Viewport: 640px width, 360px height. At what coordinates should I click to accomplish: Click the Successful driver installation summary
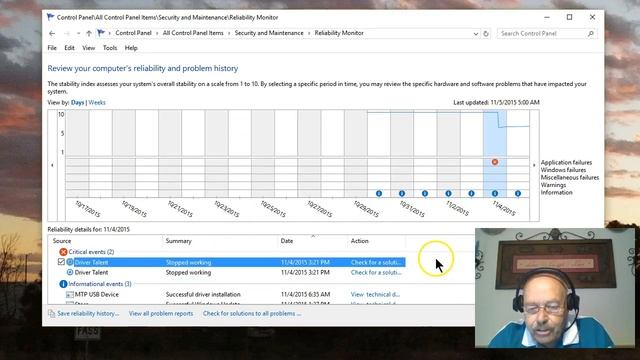coord(203,294)
